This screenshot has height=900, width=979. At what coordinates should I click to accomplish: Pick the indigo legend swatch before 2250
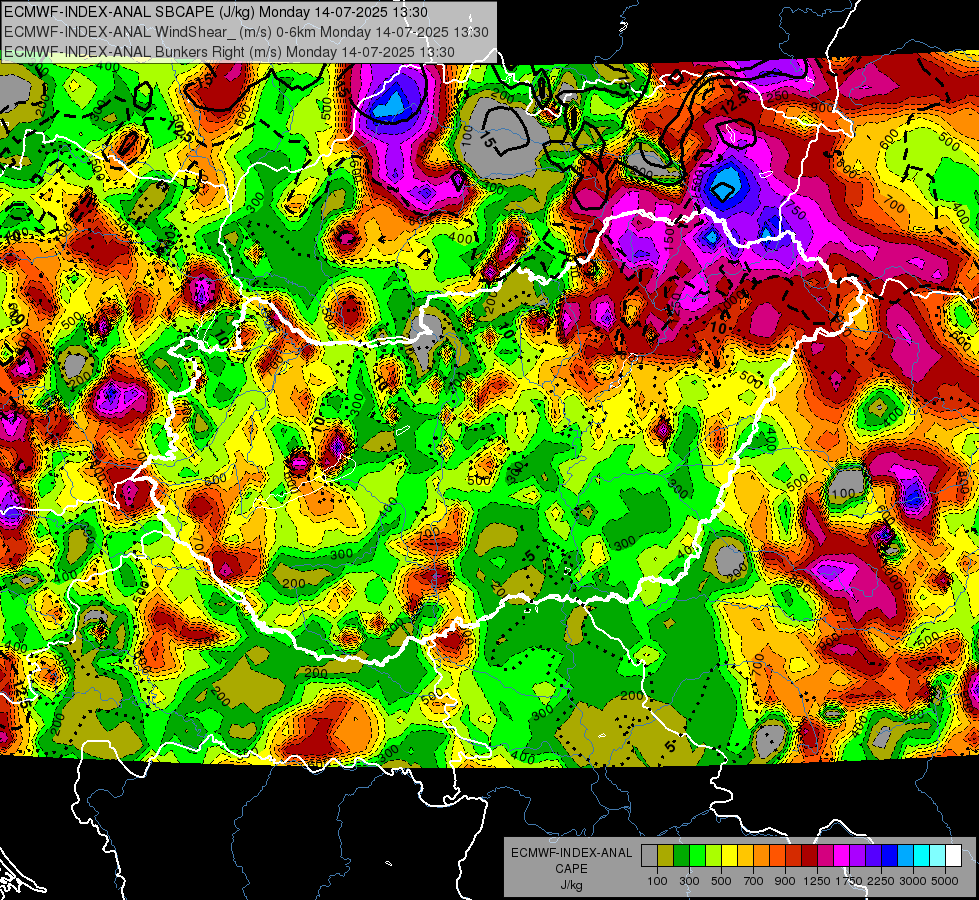(x=873, y=856)
